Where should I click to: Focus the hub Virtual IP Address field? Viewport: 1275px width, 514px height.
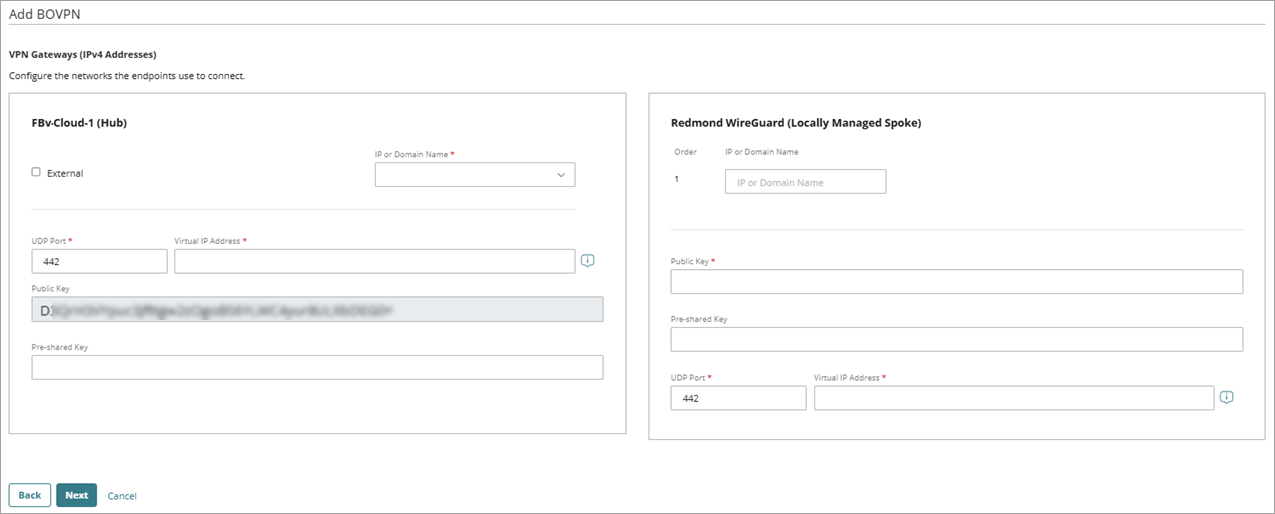[375, 261]
